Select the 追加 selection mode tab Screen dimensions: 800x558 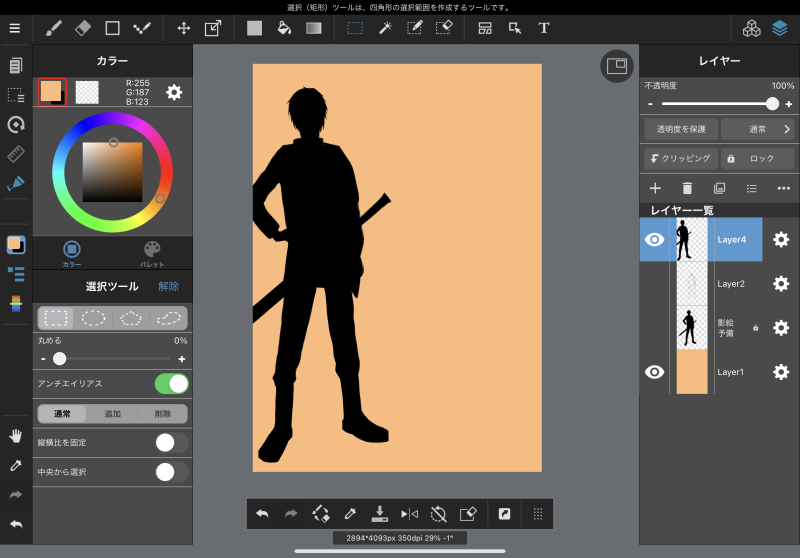[112, 413]
